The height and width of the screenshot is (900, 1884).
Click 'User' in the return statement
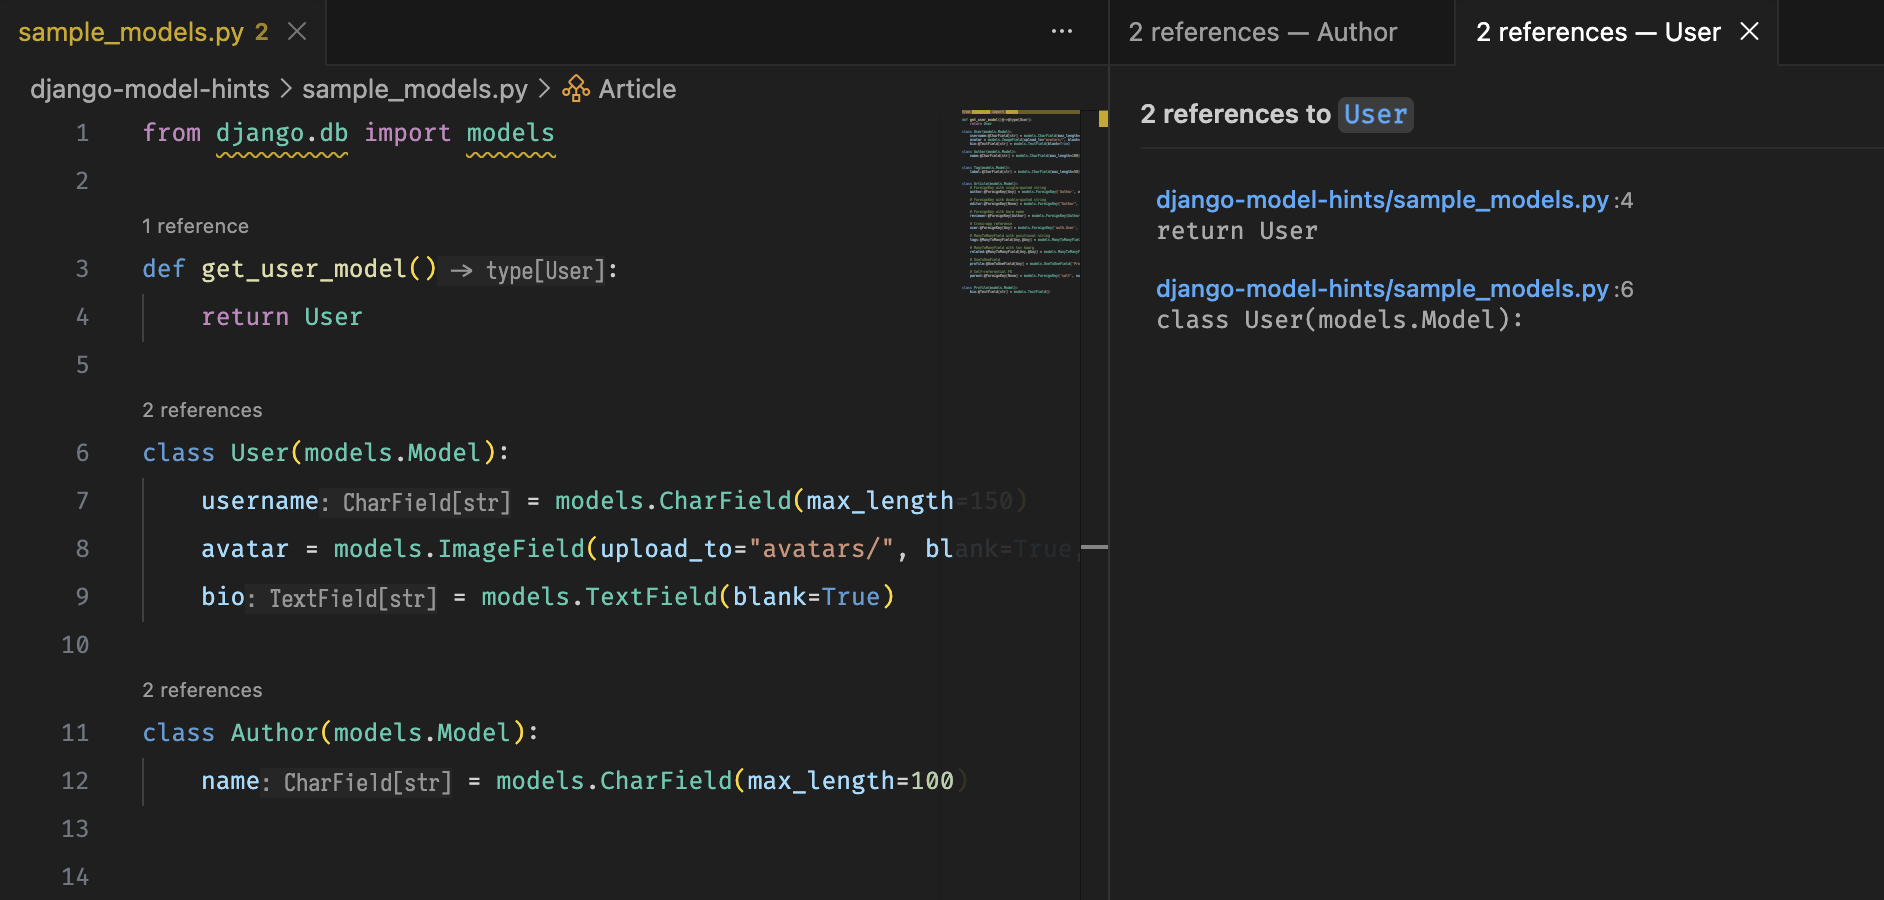click(x=333, y=317)
